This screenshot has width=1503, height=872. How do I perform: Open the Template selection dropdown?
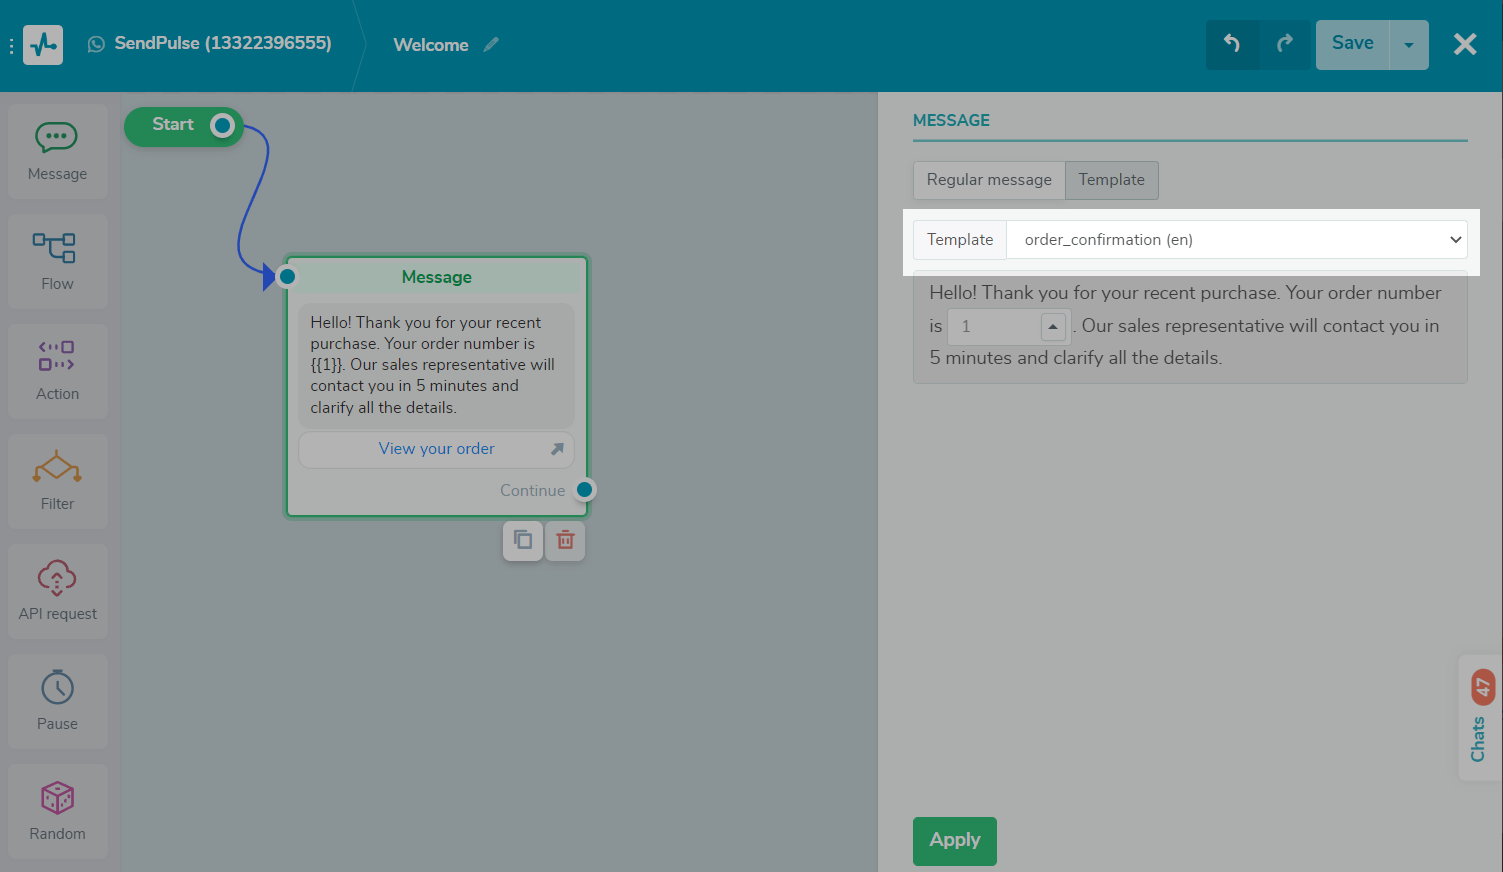pyautogui.click(x=1237, y=240)
